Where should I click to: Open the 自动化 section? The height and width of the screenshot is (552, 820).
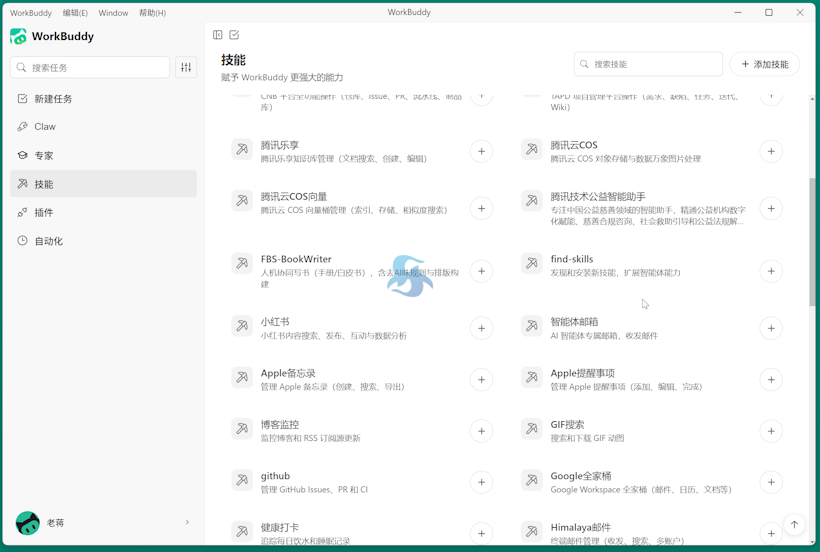[104, 241]
